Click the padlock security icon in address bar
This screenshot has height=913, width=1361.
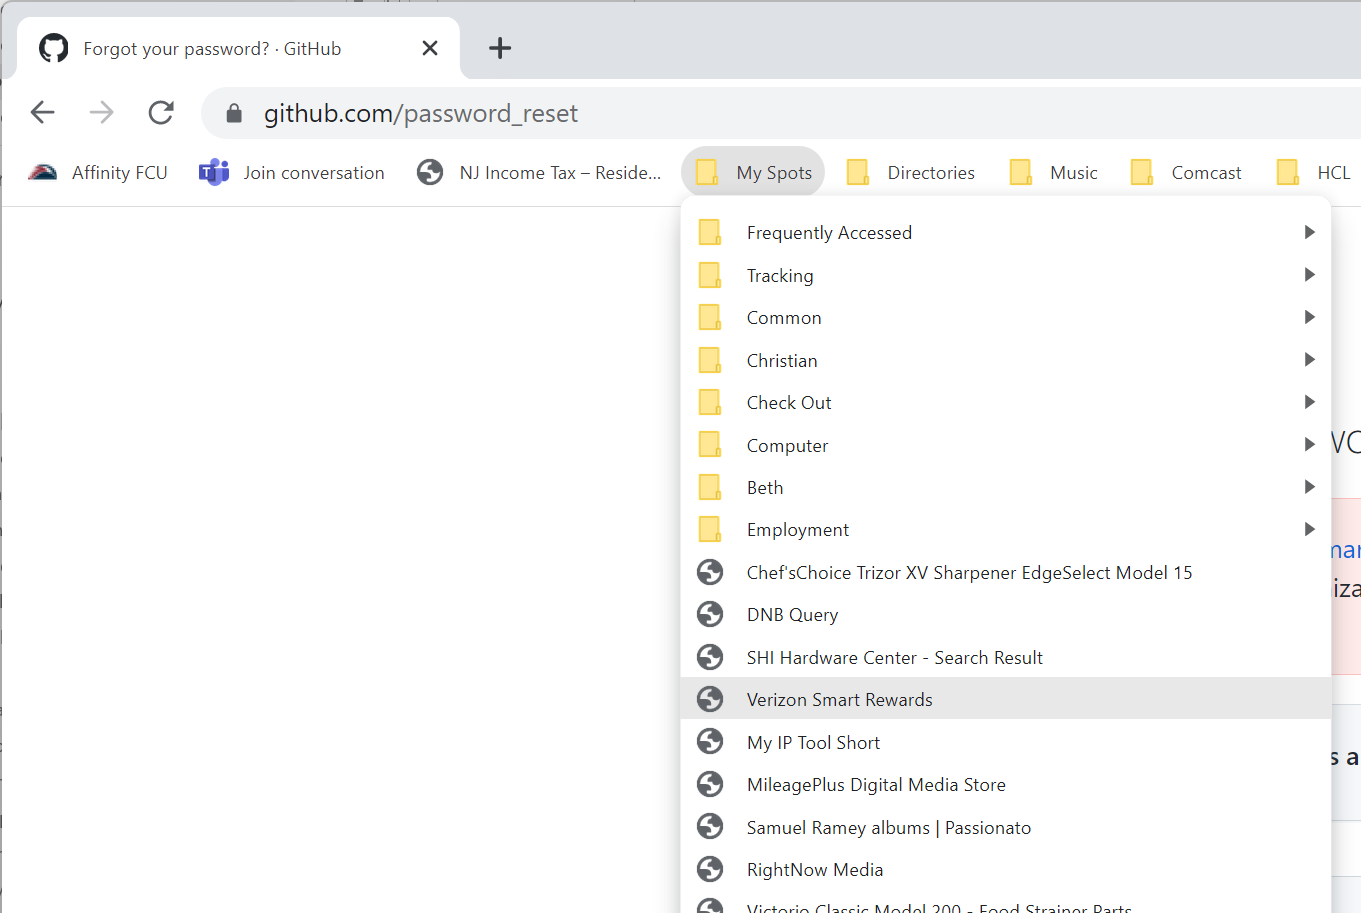click(233, 112)
